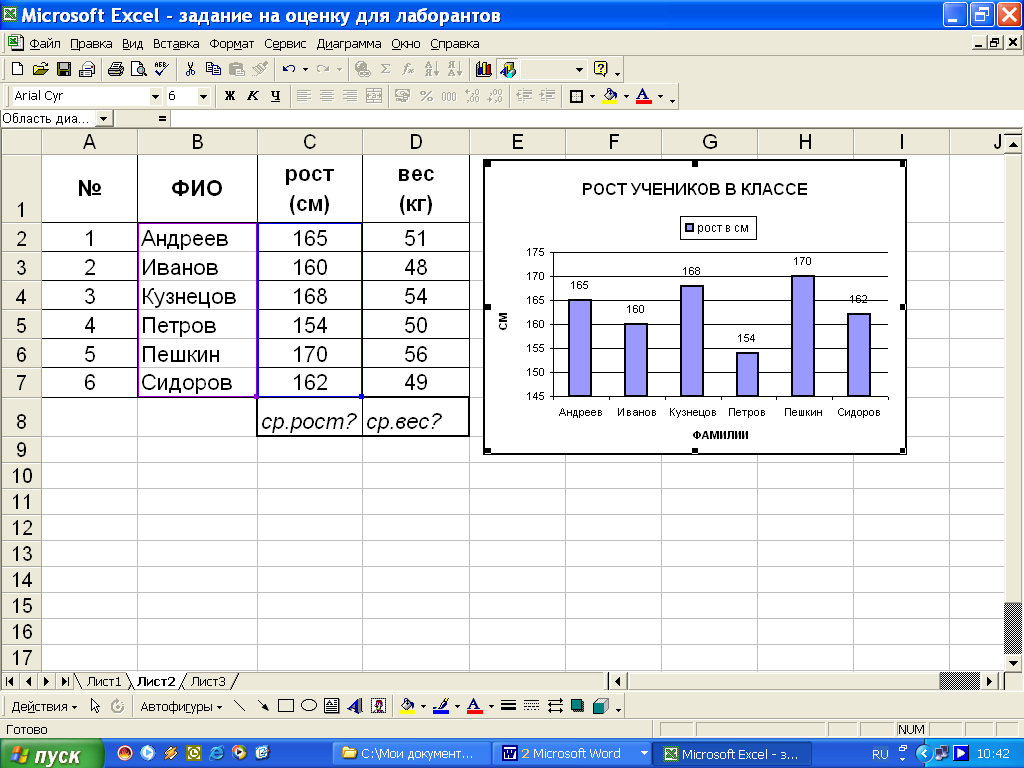Screen dimensions: 1024x768
Task: Switch to the Лист1 sheet tab
Action: click(x=104, y=681)
